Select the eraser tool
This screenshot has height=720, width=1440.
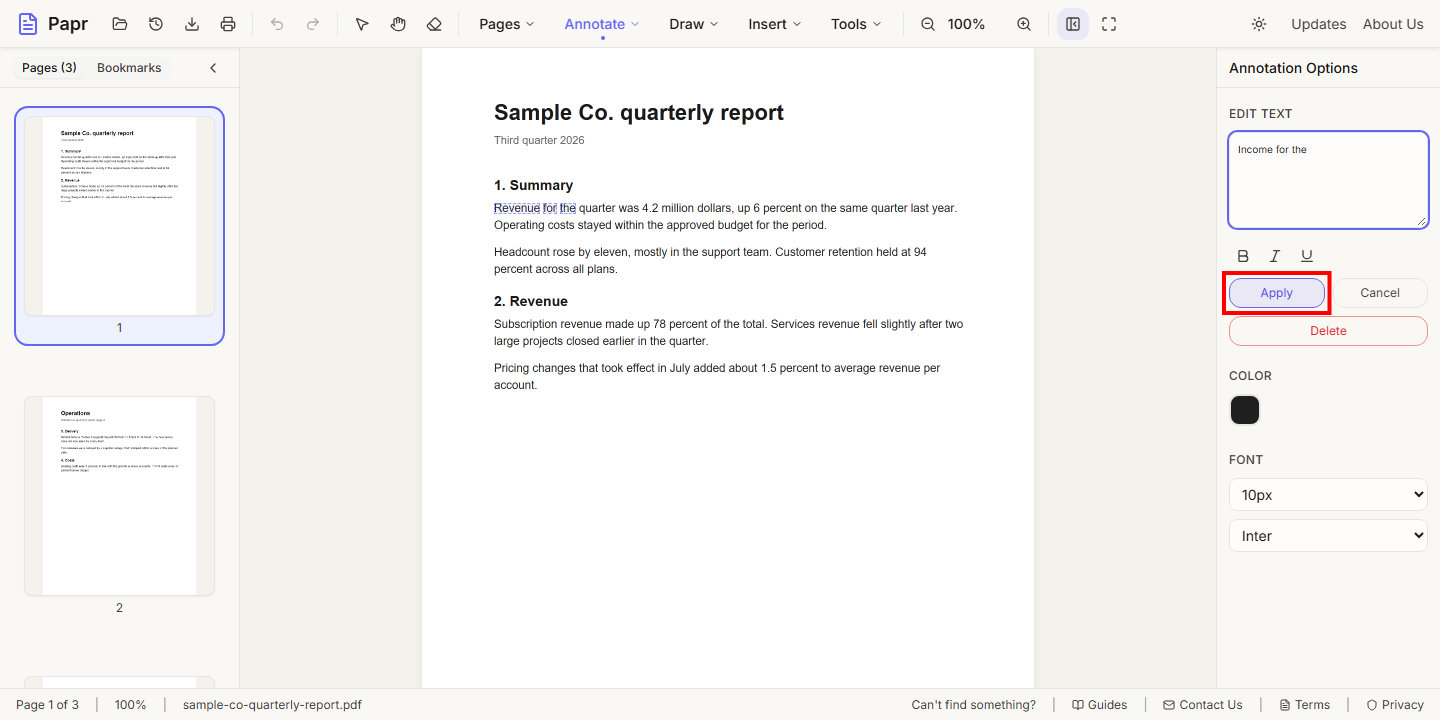pyautogui.click(x=434, y=24)
